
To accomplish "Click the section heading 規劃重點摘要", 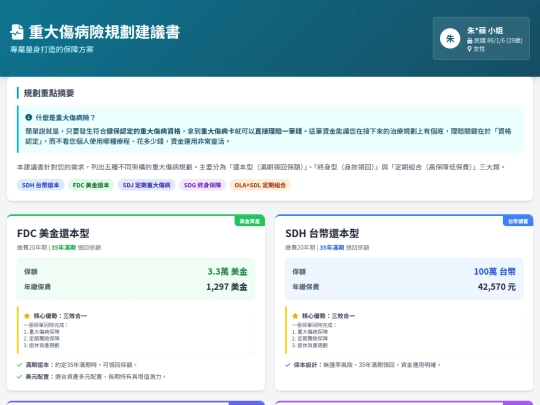I will coord(49,93).
